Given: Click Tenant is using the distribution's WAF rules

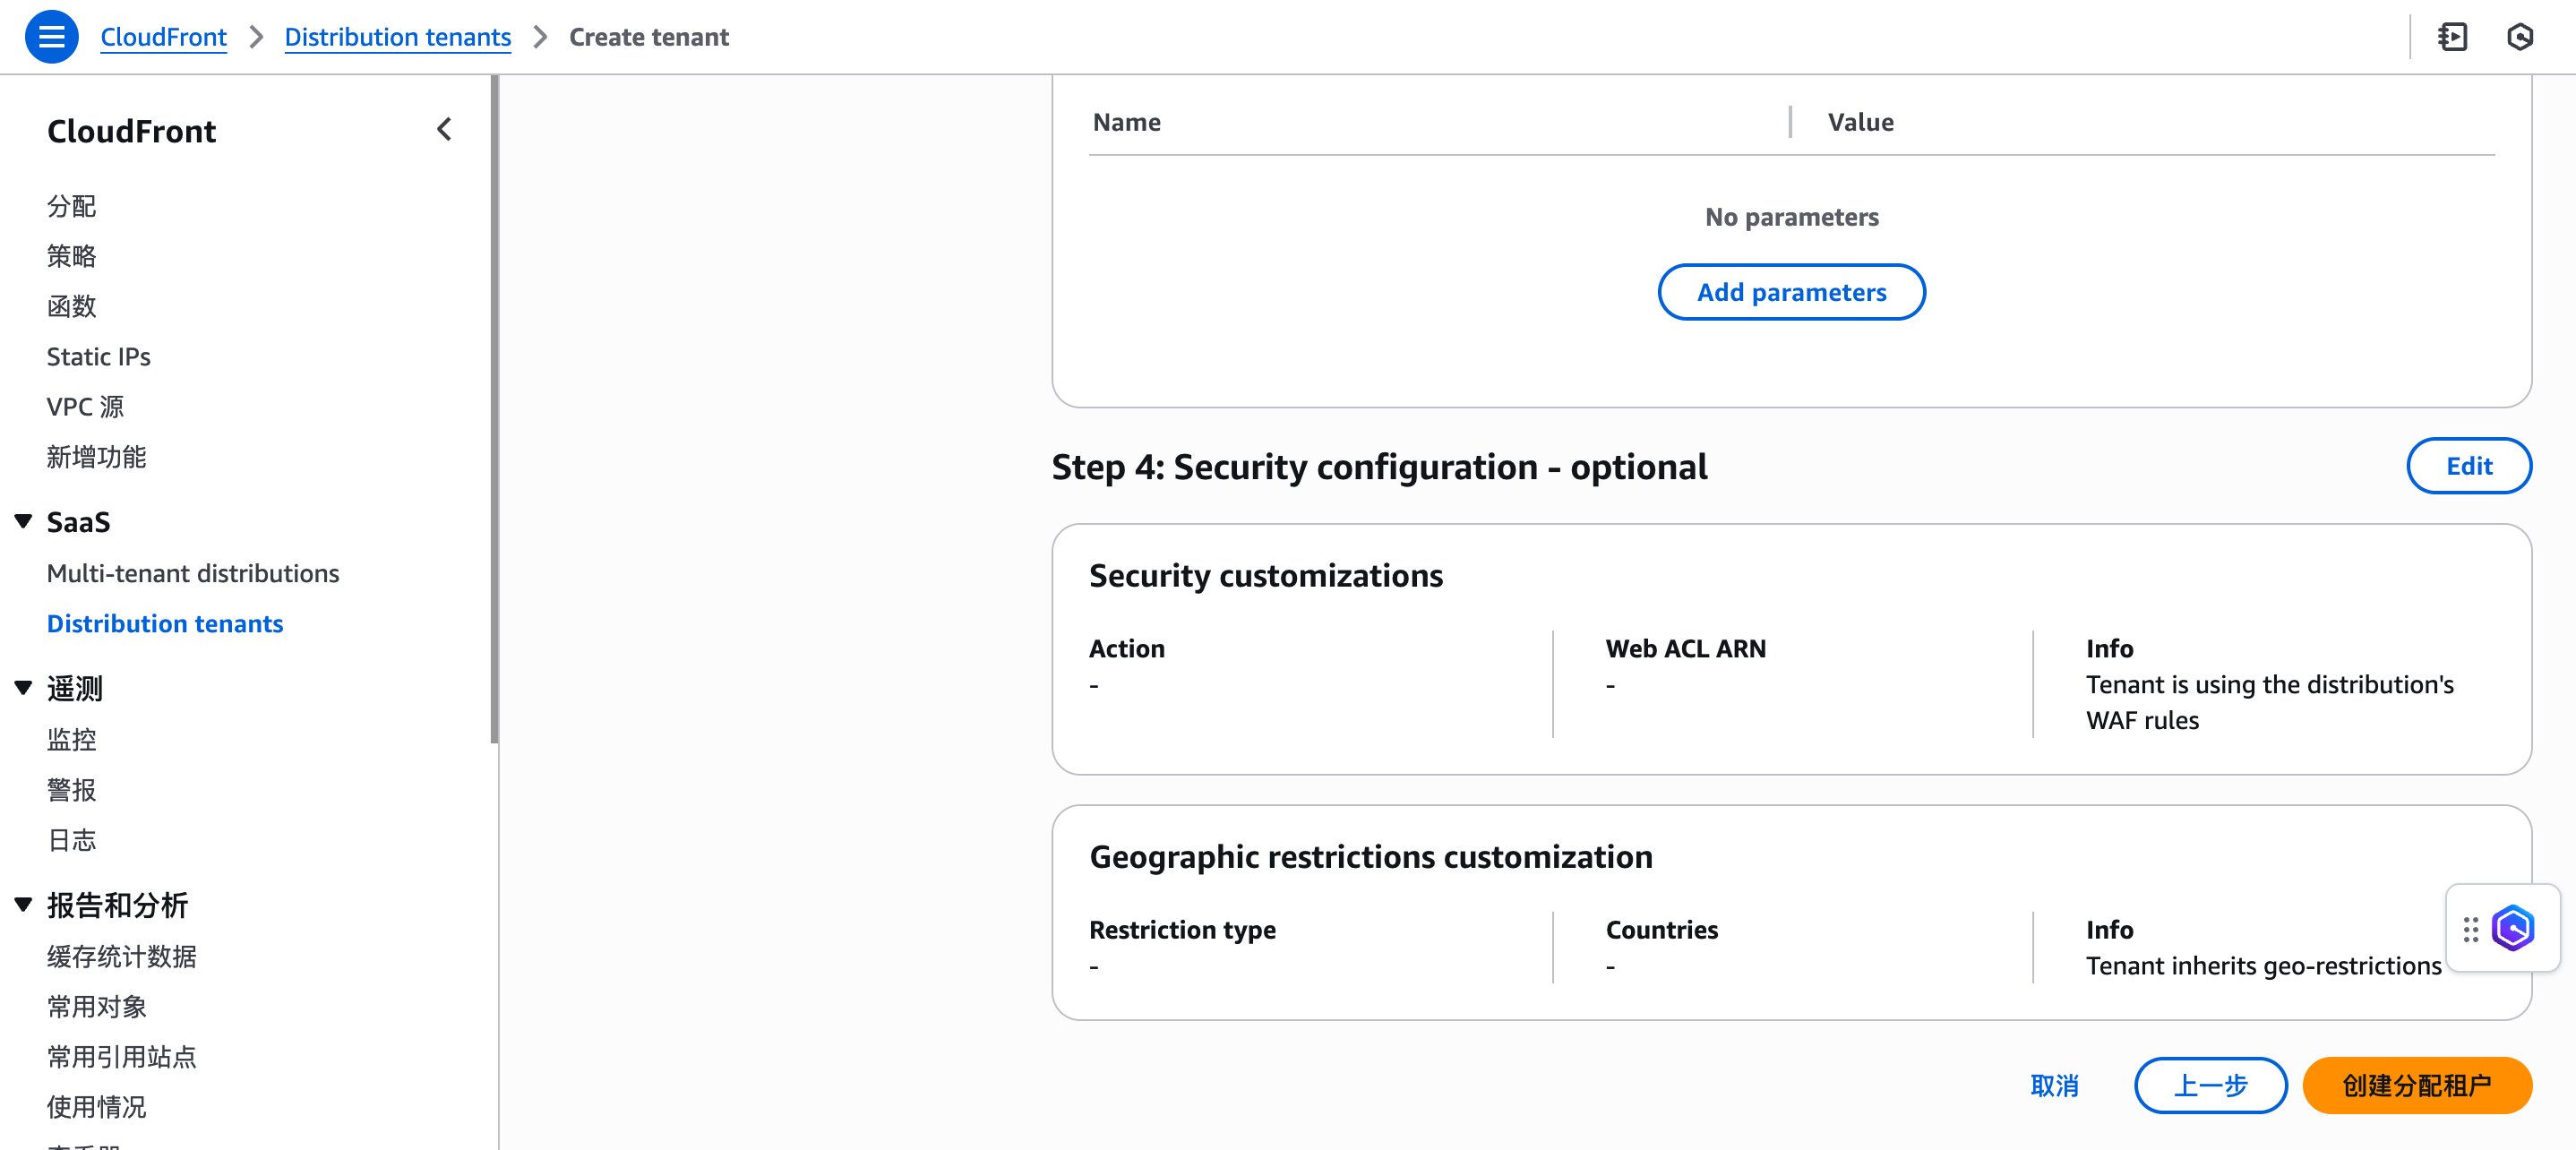Looking at the screenshot, I should (x=2269, y=702).
